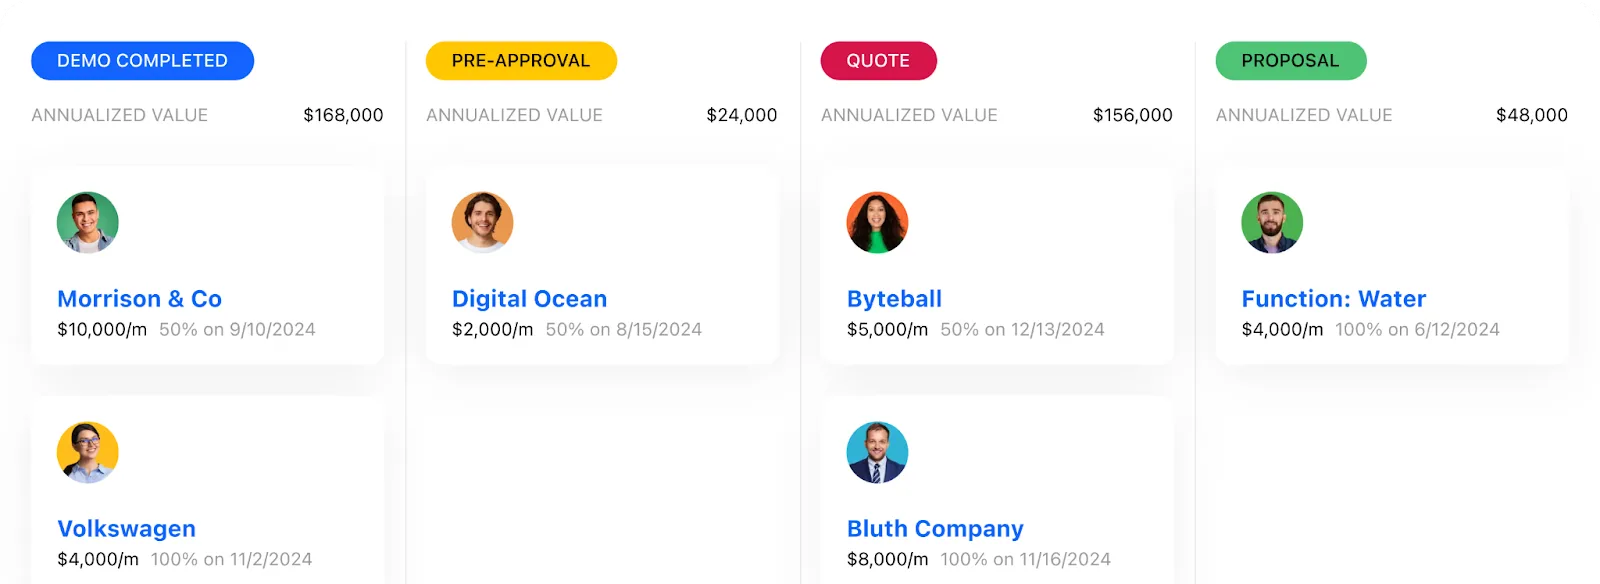The image size is (1600, 584).
Task: Open the Digital Ocean deal link
Action: (529, 299)
